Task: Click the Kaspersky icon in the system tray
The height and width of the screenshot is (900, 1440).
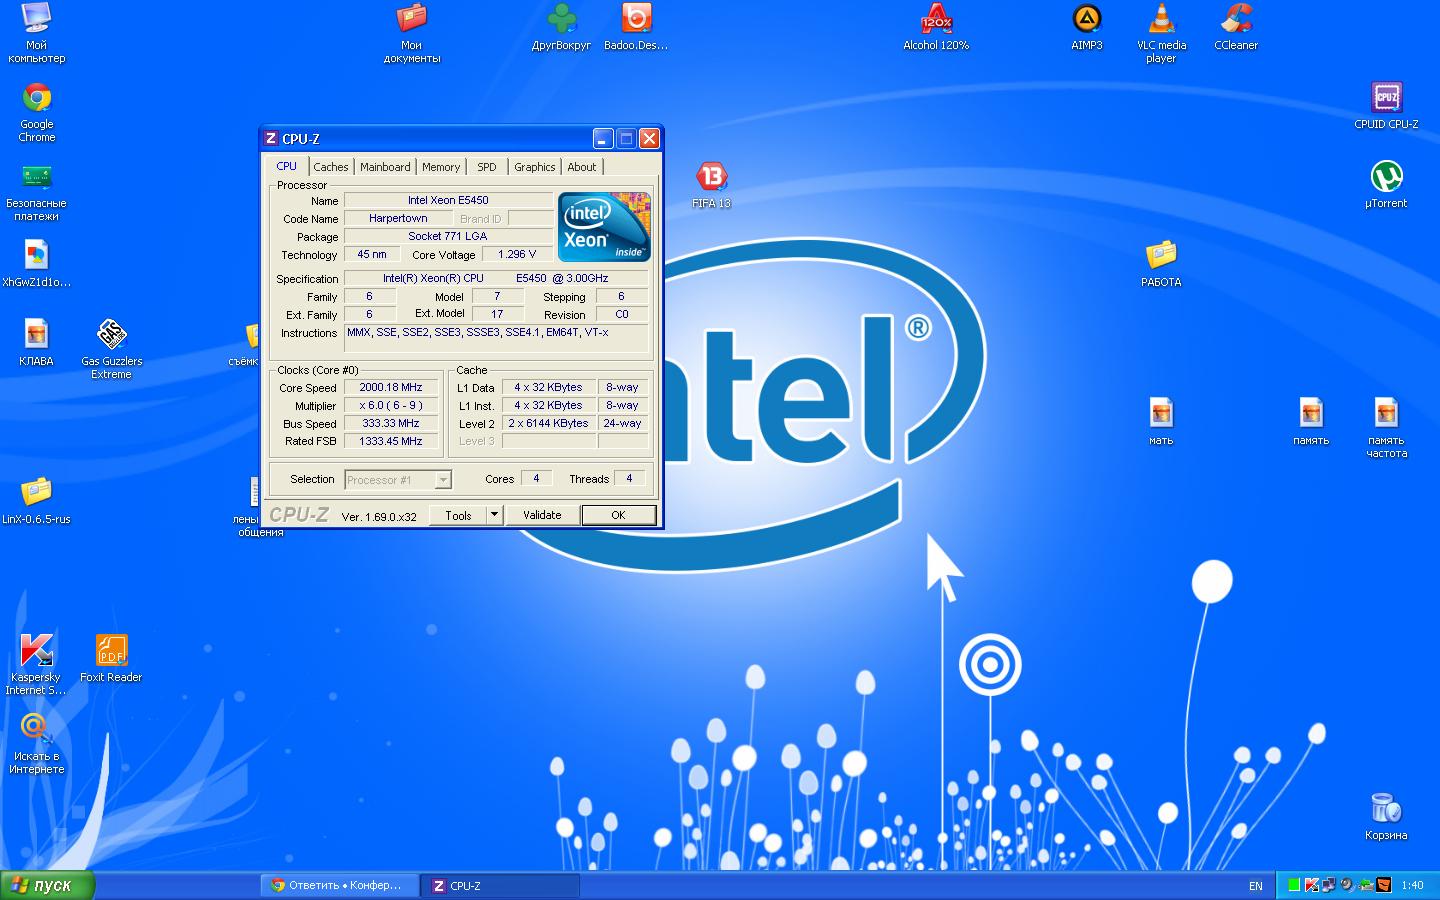Action: click(1312, 885)
